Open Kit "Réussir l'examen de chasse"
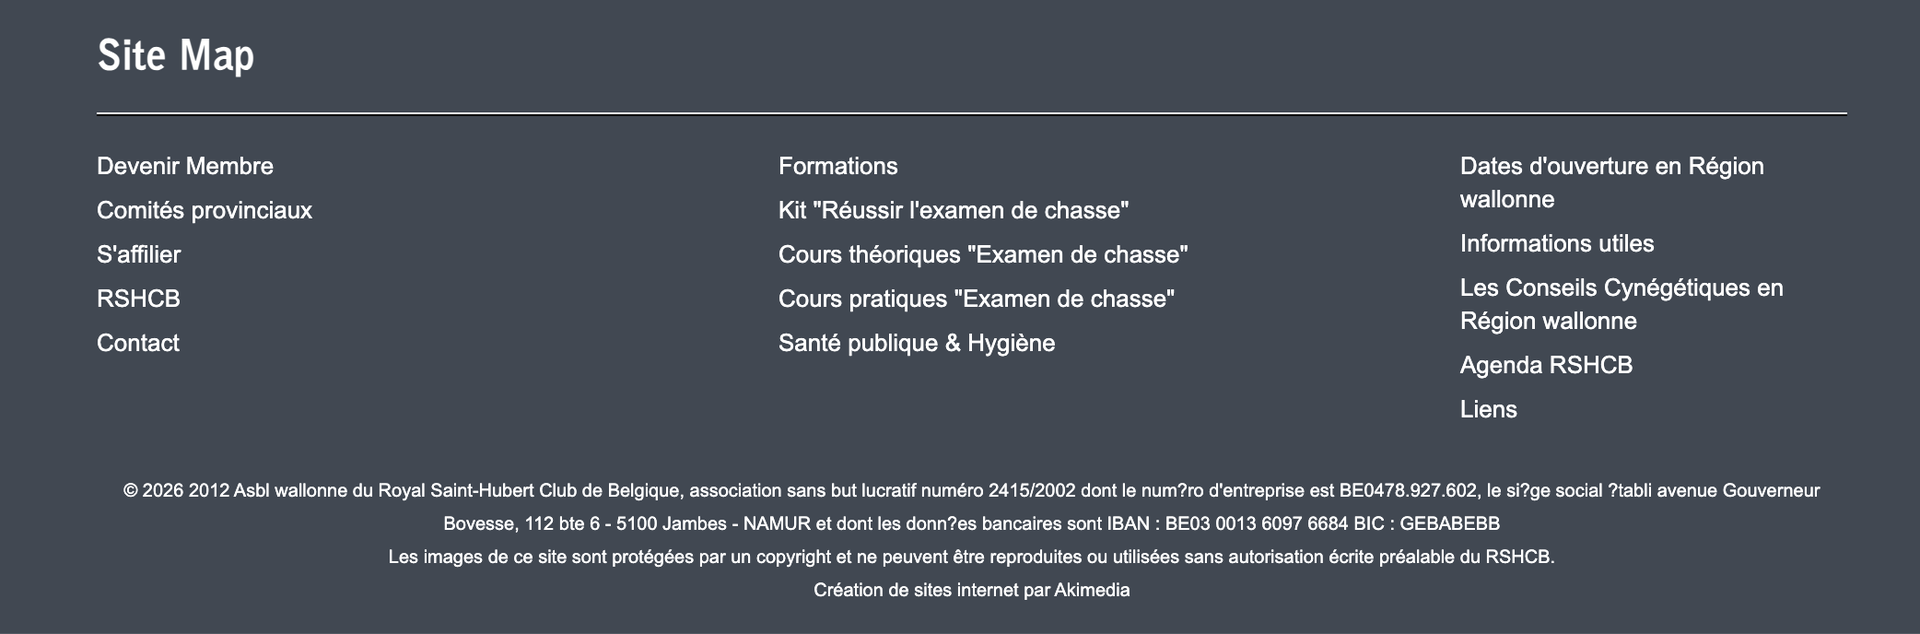 tap(954, 210)
